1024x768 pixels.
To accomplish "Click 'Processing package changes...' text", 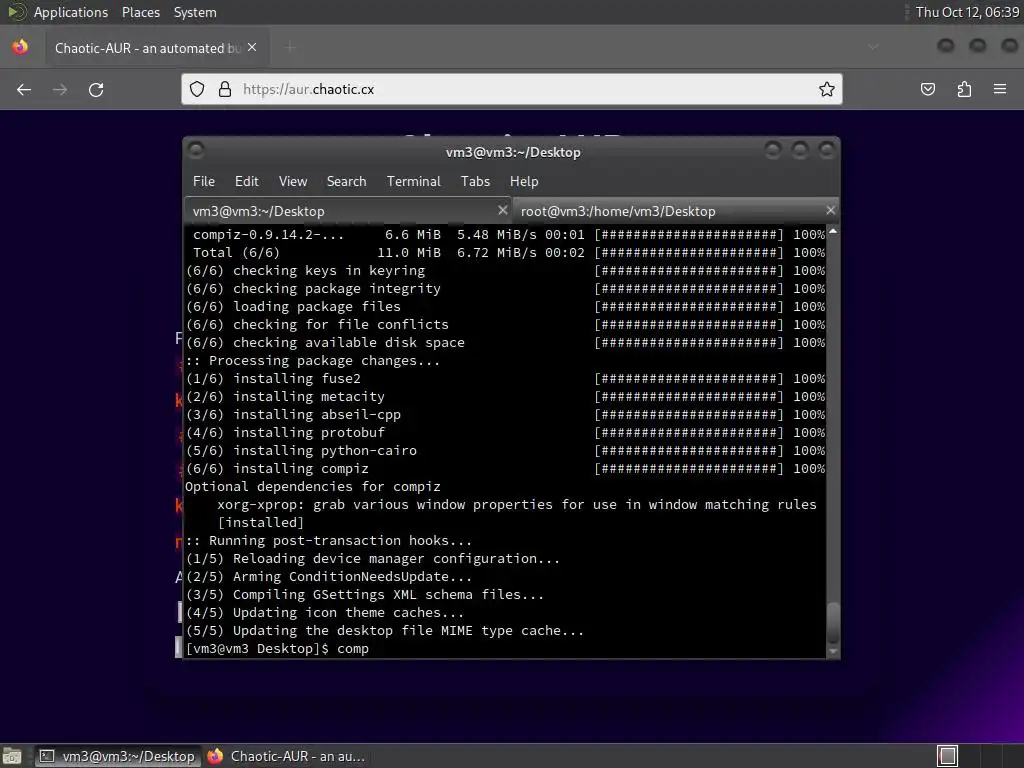I will [x=325, y=360].
